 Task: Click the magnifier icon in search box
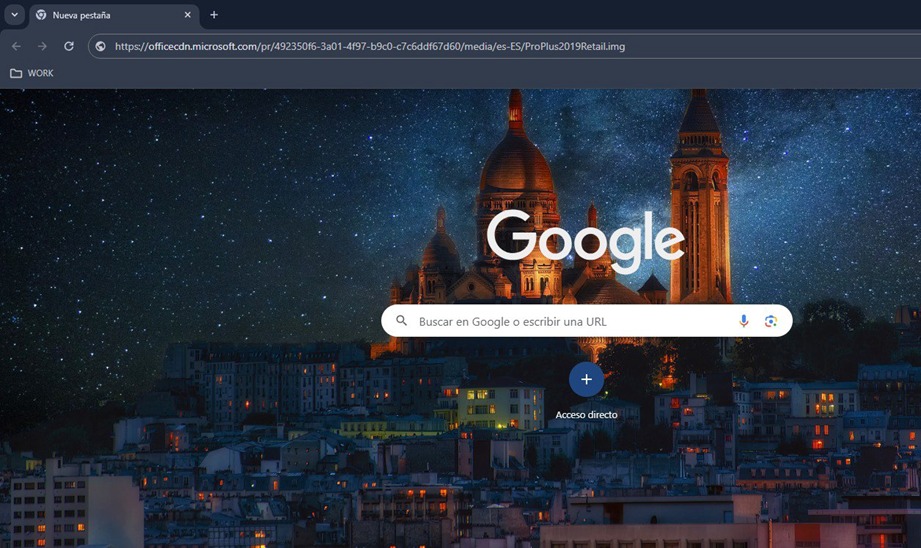point(402,321)
